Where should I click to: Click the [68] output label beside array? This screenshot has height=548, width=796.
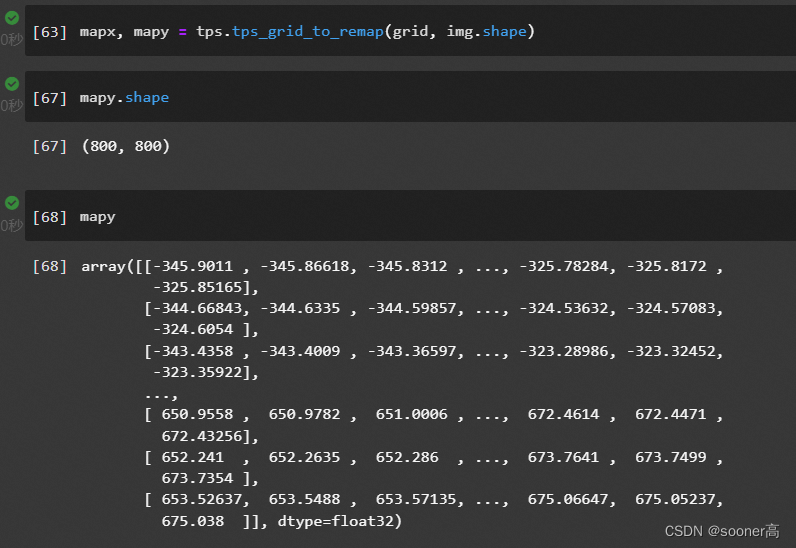(49, 267)
